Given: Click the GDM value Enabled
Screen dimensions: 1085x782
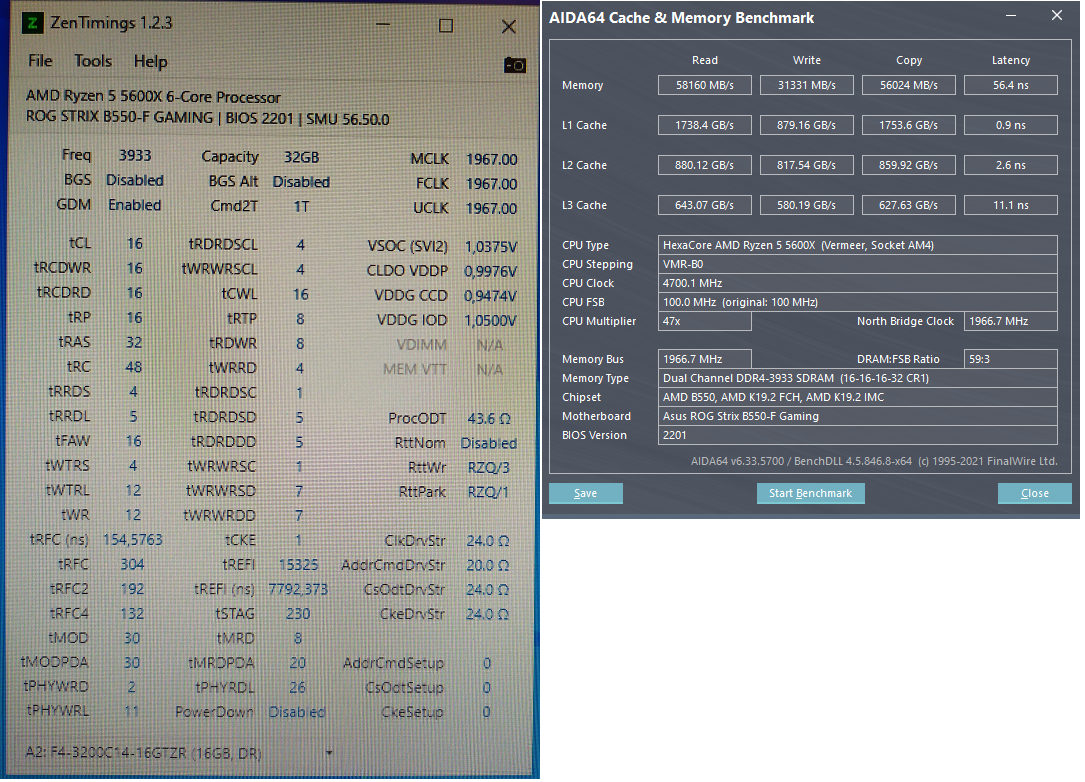Looking at the screenshot, I should (134, 205).
